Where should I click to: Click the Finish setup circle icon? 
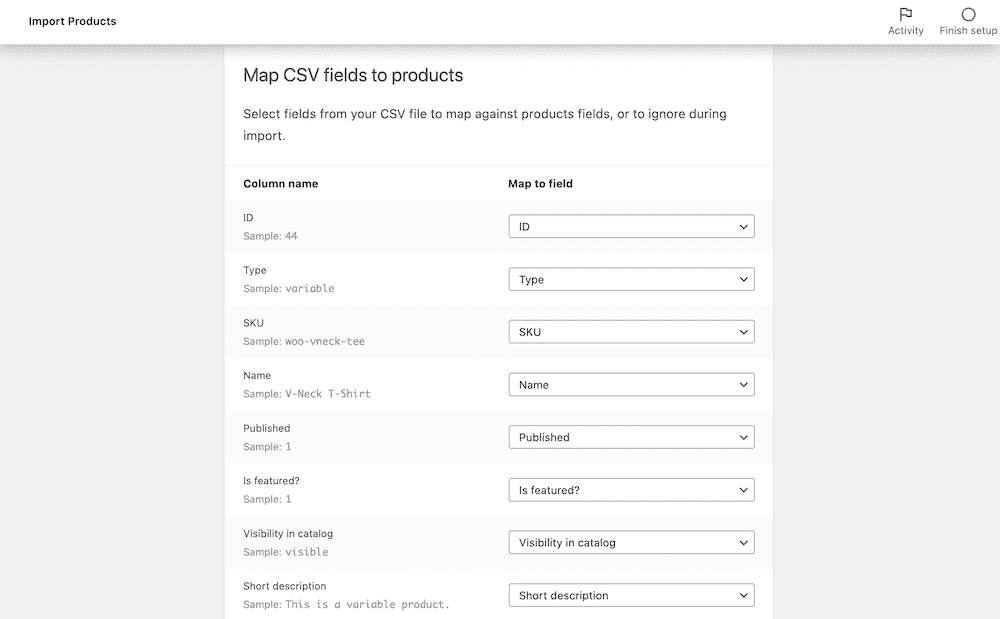point(967,14)
